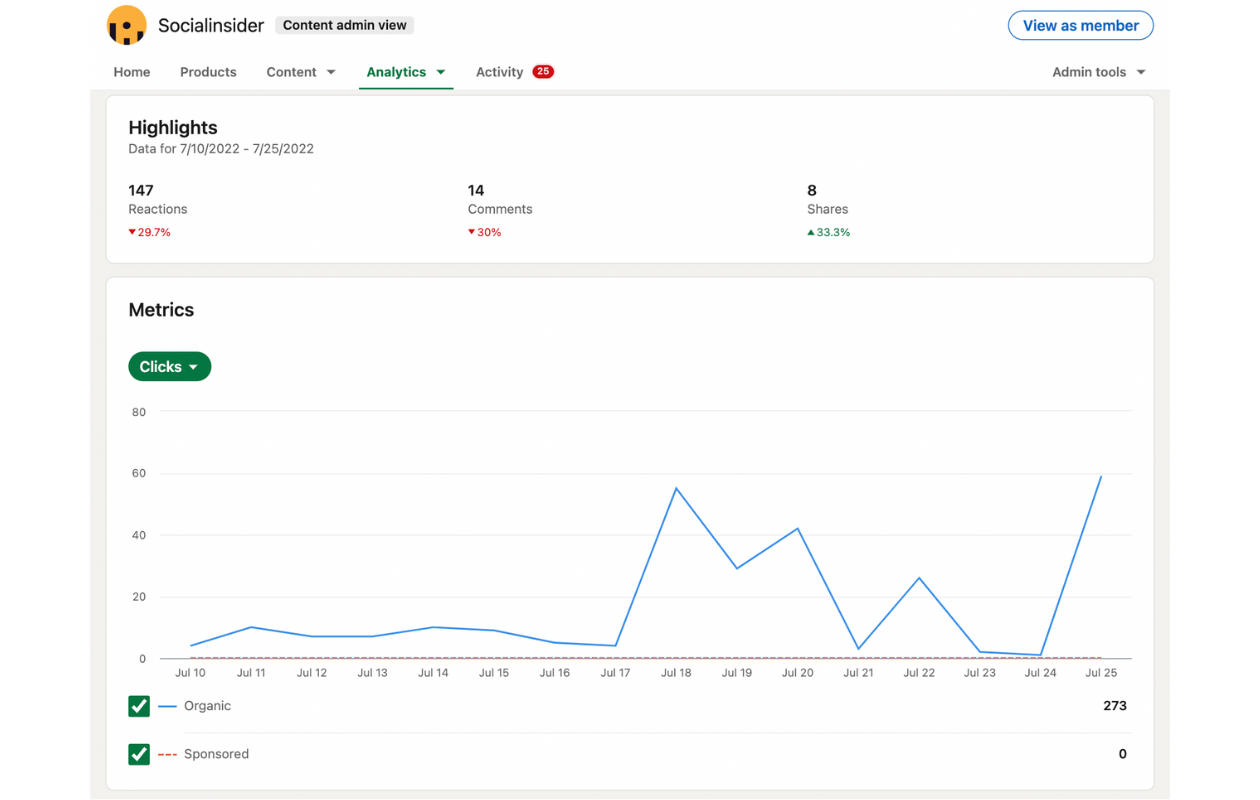The height and width of the screenshot is (800, 1260).
Task: Click the Reactions 29.7% decrease indicator
Action: tap(149, 232)
